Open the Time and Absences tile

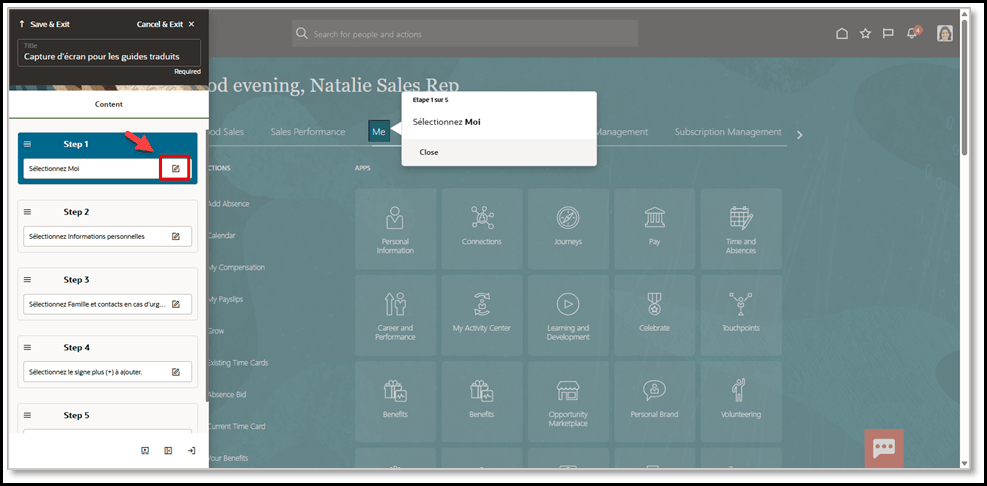pyautogui.click(x=741, y=229)
